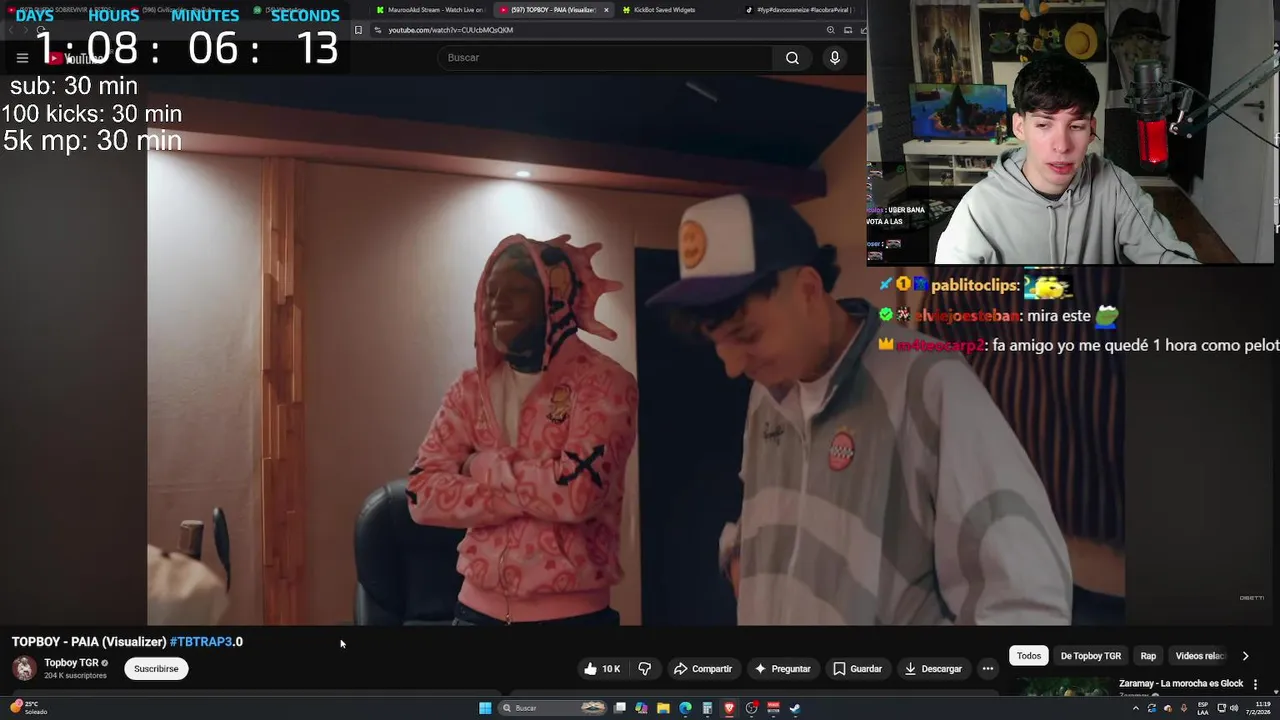The image size is (1280, 720).
Task: Click the Suscribirse button
Action: pyautogui.click(x=156, y=669)
